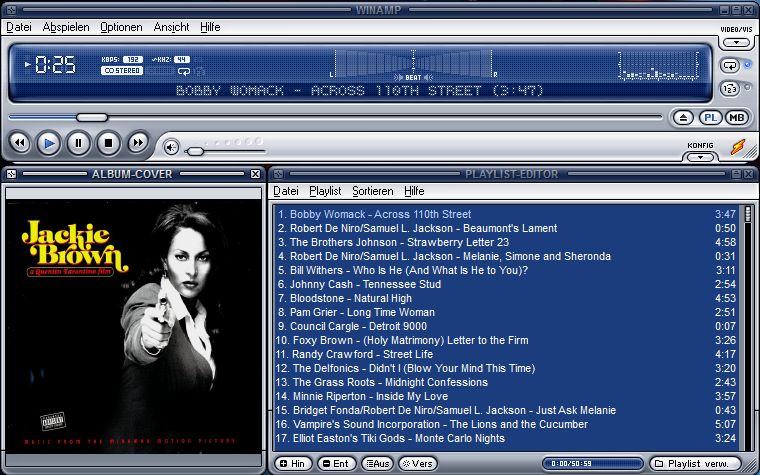Open the Playlist menu in Playlist-Editor
This screenshot has width=760, height=475.
(325, 191)
